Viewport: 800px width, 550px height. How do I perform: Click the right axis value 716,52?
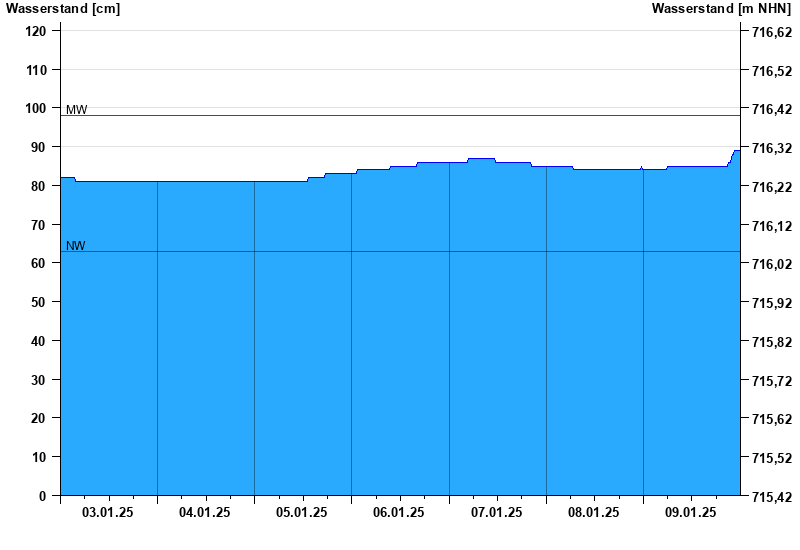coord(772,71)
